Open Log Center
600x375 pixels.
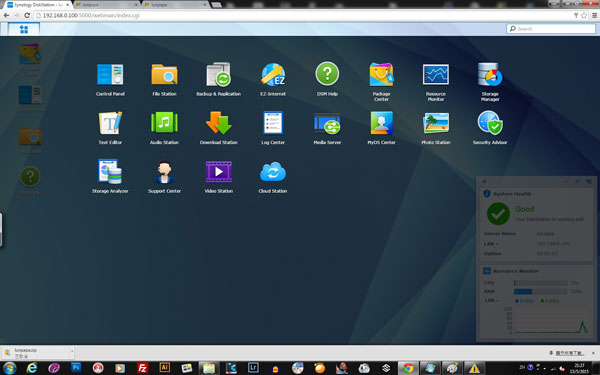point(273,128)
